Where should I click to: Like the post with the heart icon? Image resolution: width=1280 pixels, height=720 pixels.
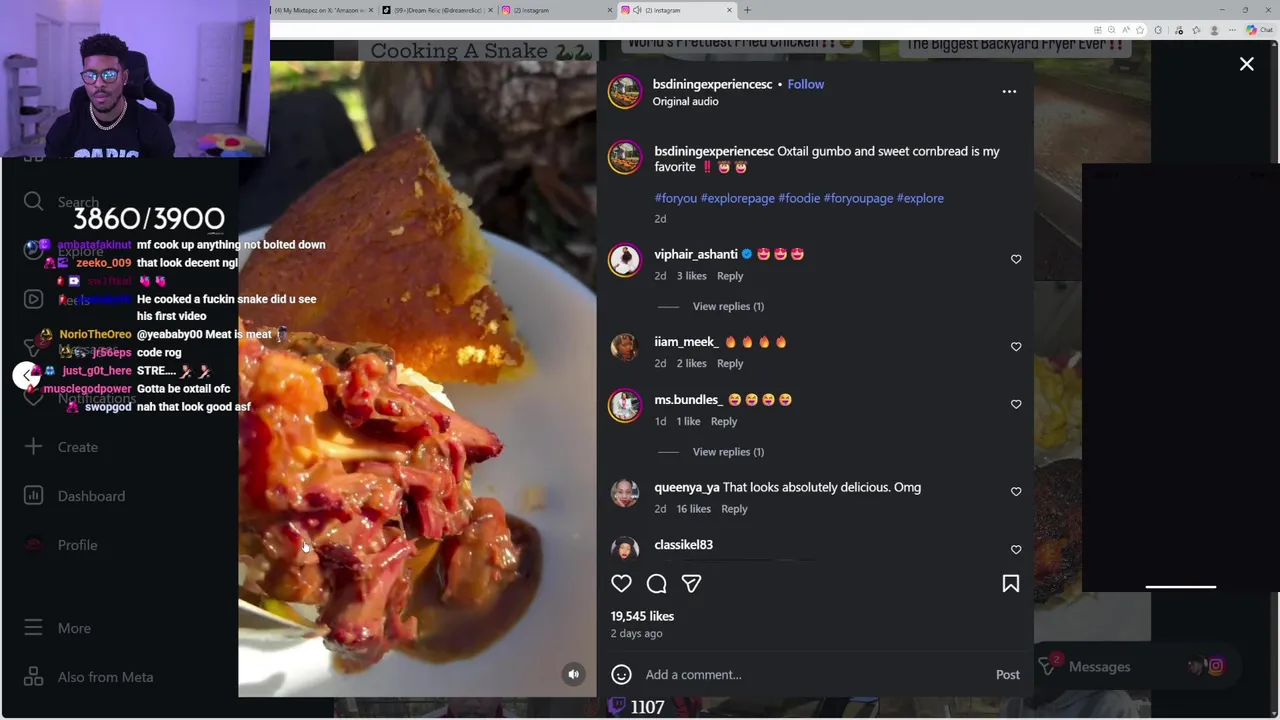click(x=621, y=584)
